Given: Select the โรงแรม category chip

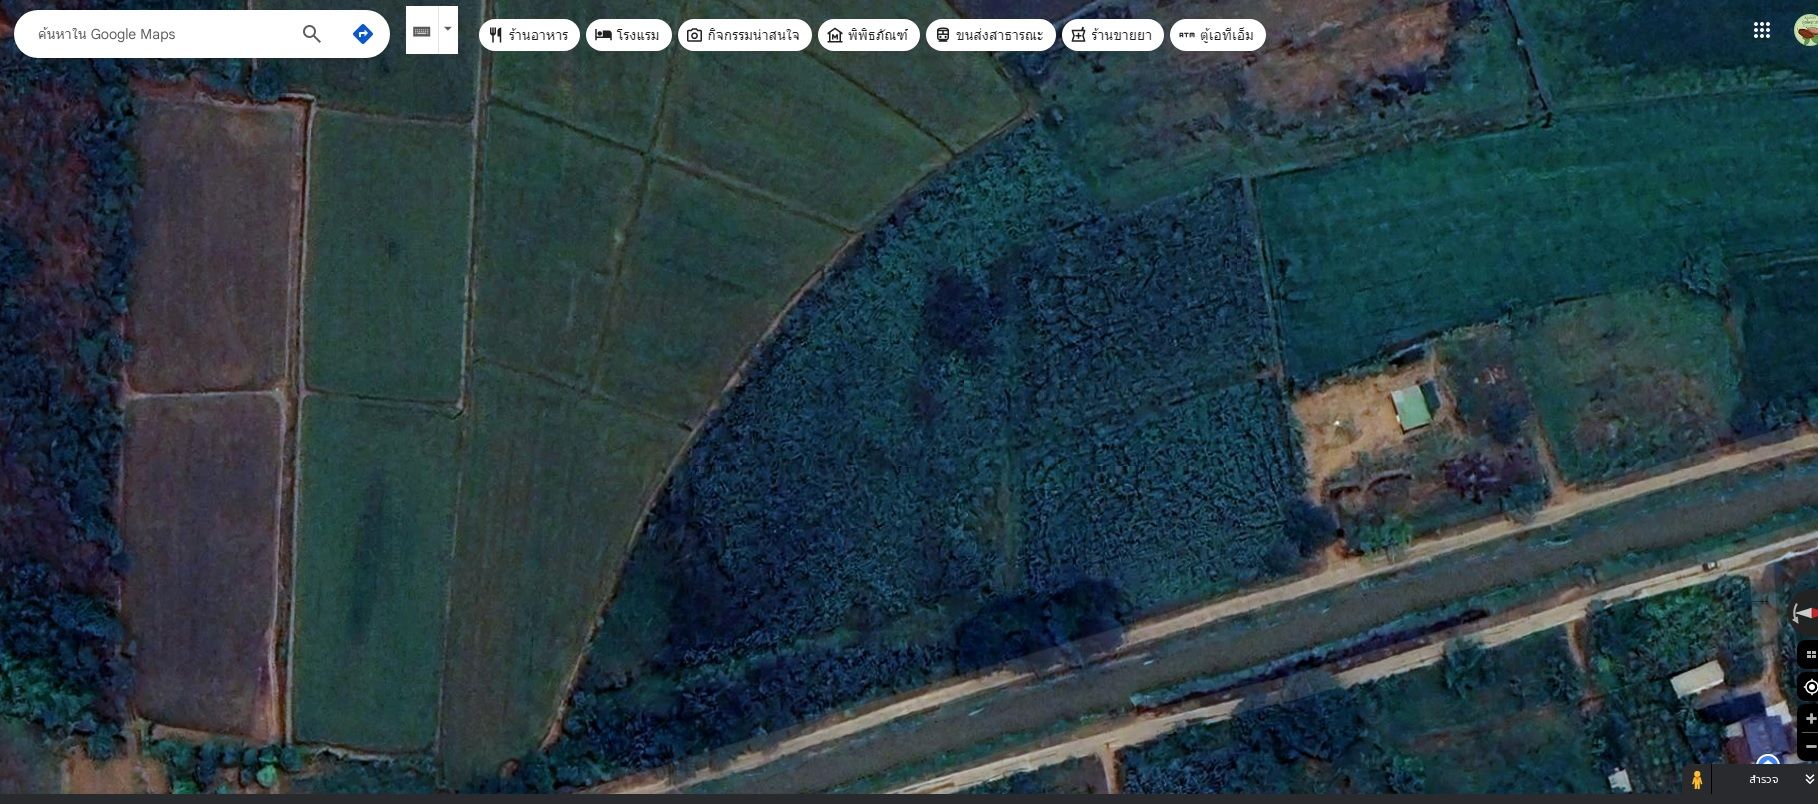Looking at the screenshot, I should coord(628,35).
